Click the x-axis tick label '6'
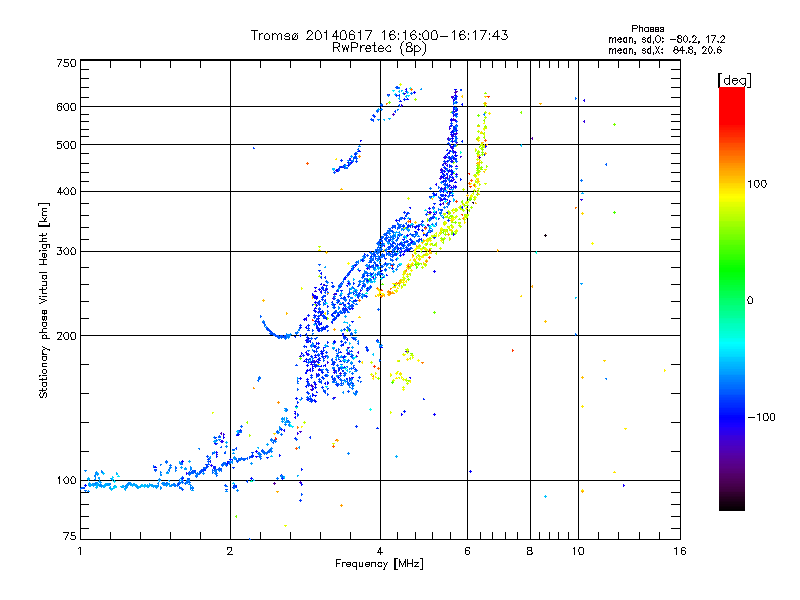 [x=467, y=551]
